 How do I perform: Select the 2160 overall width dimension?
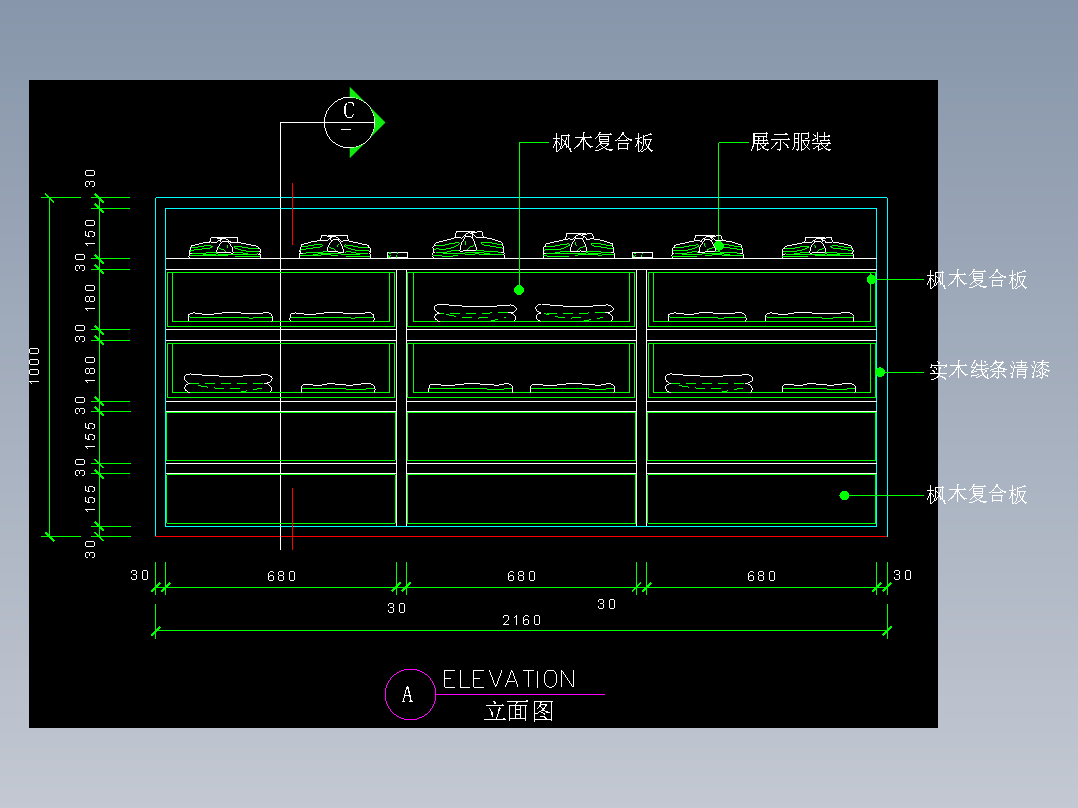click(x=522, y=620)
